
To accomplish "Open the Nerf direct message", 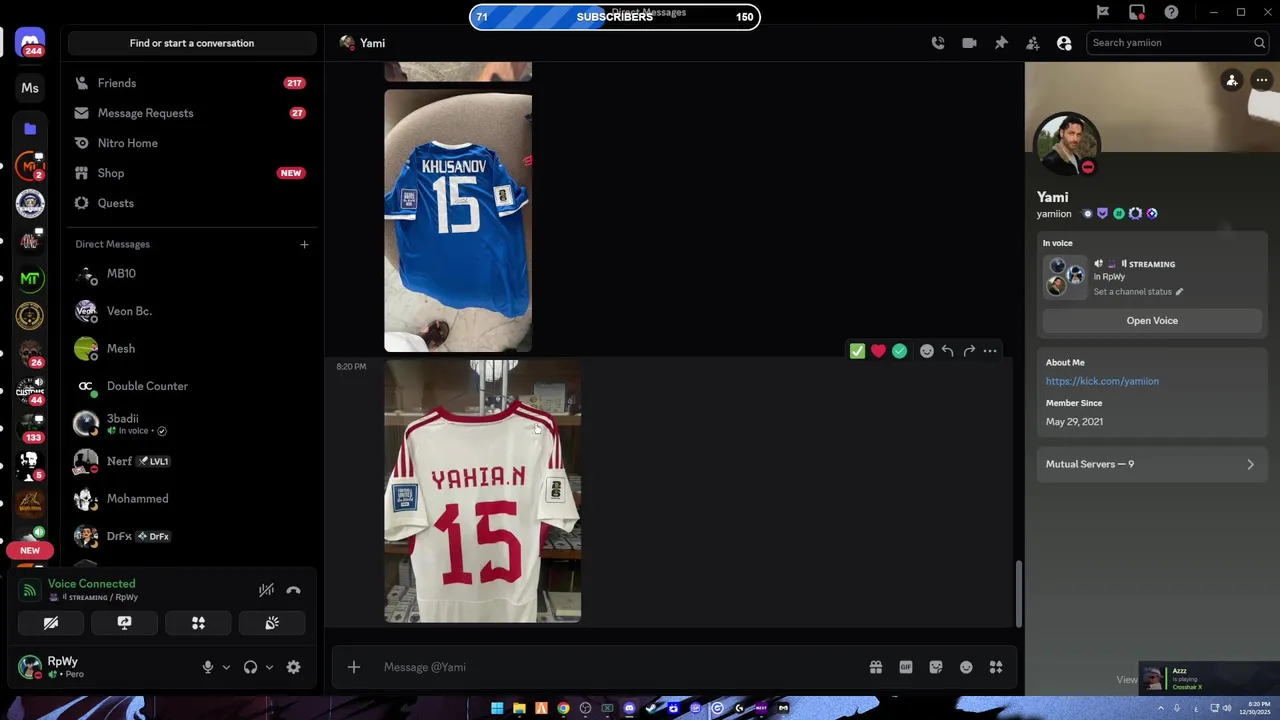I will [x=190, y=461].
